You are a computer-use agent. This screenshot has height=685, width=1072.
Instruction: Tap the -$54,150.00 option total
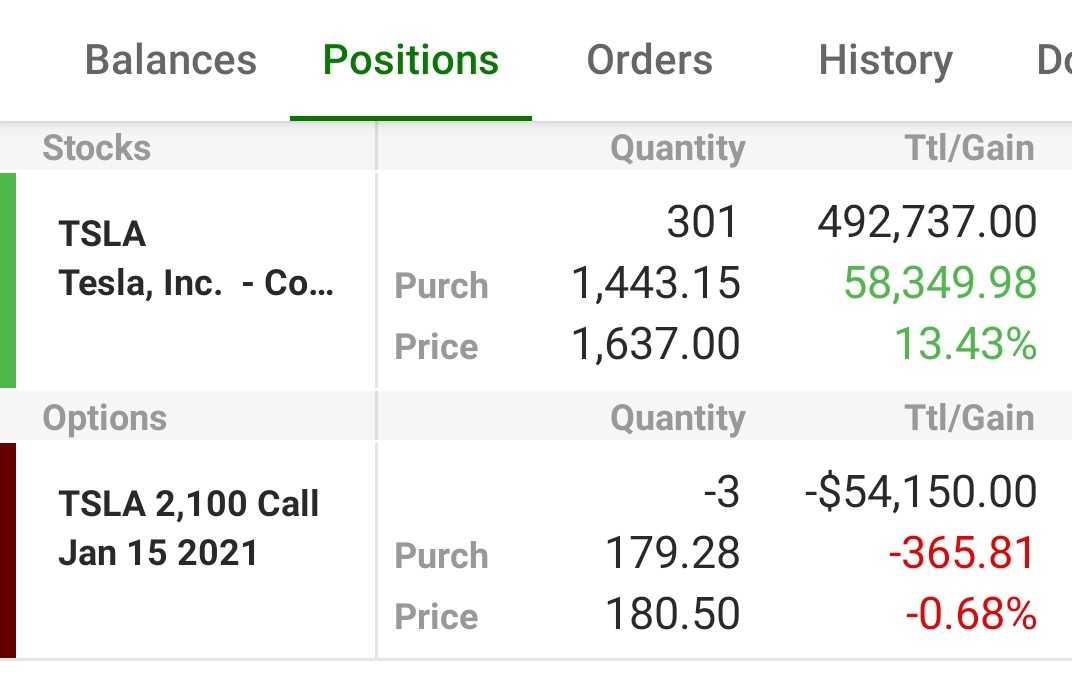920,492
